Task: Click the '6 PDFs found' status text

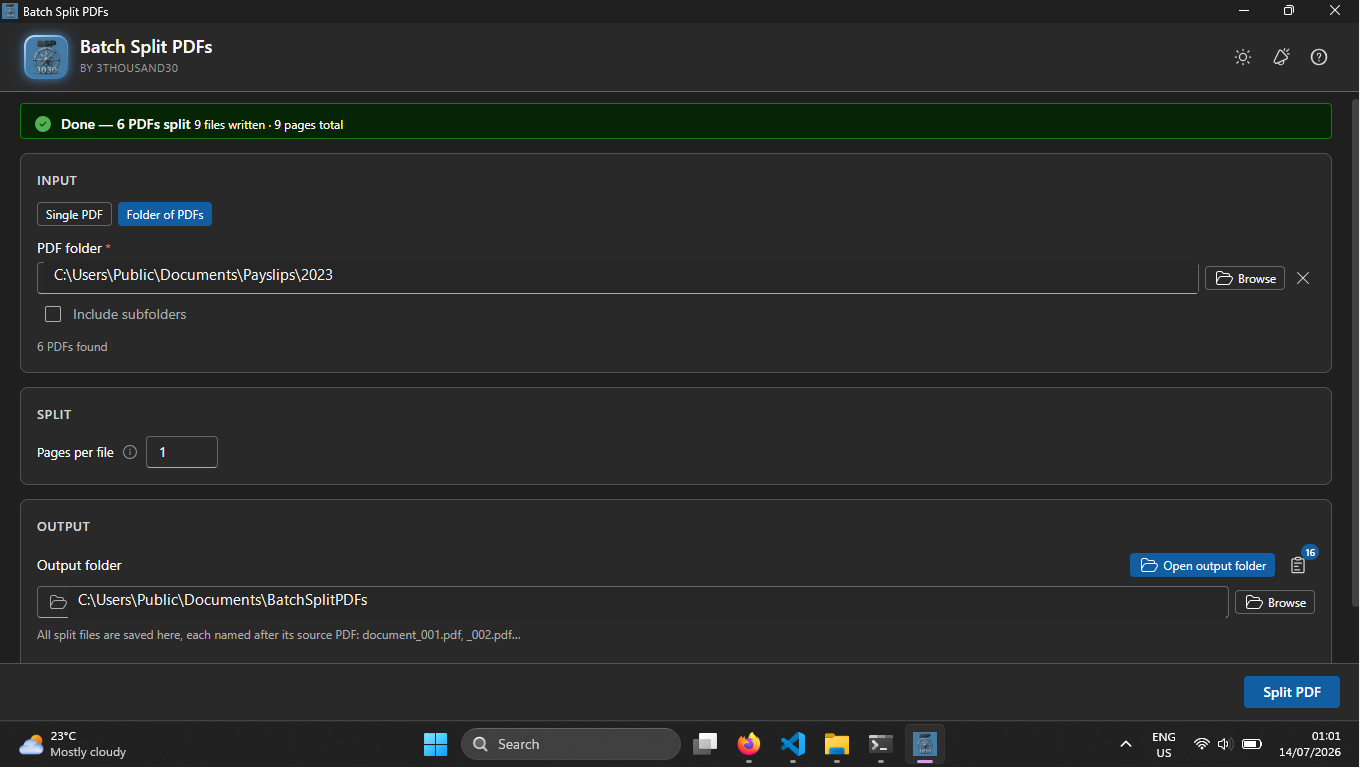Action: (x=72, y=347)
